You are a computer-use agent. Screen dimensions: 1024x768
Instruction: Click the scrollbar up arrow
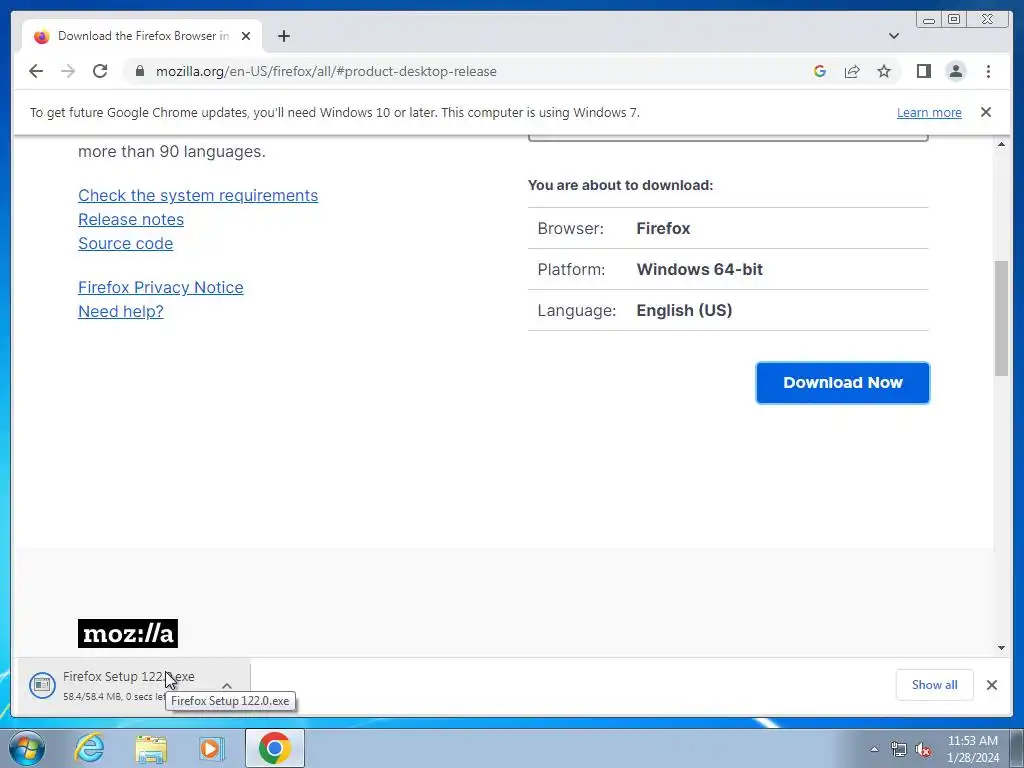[x=1001, y=144]
